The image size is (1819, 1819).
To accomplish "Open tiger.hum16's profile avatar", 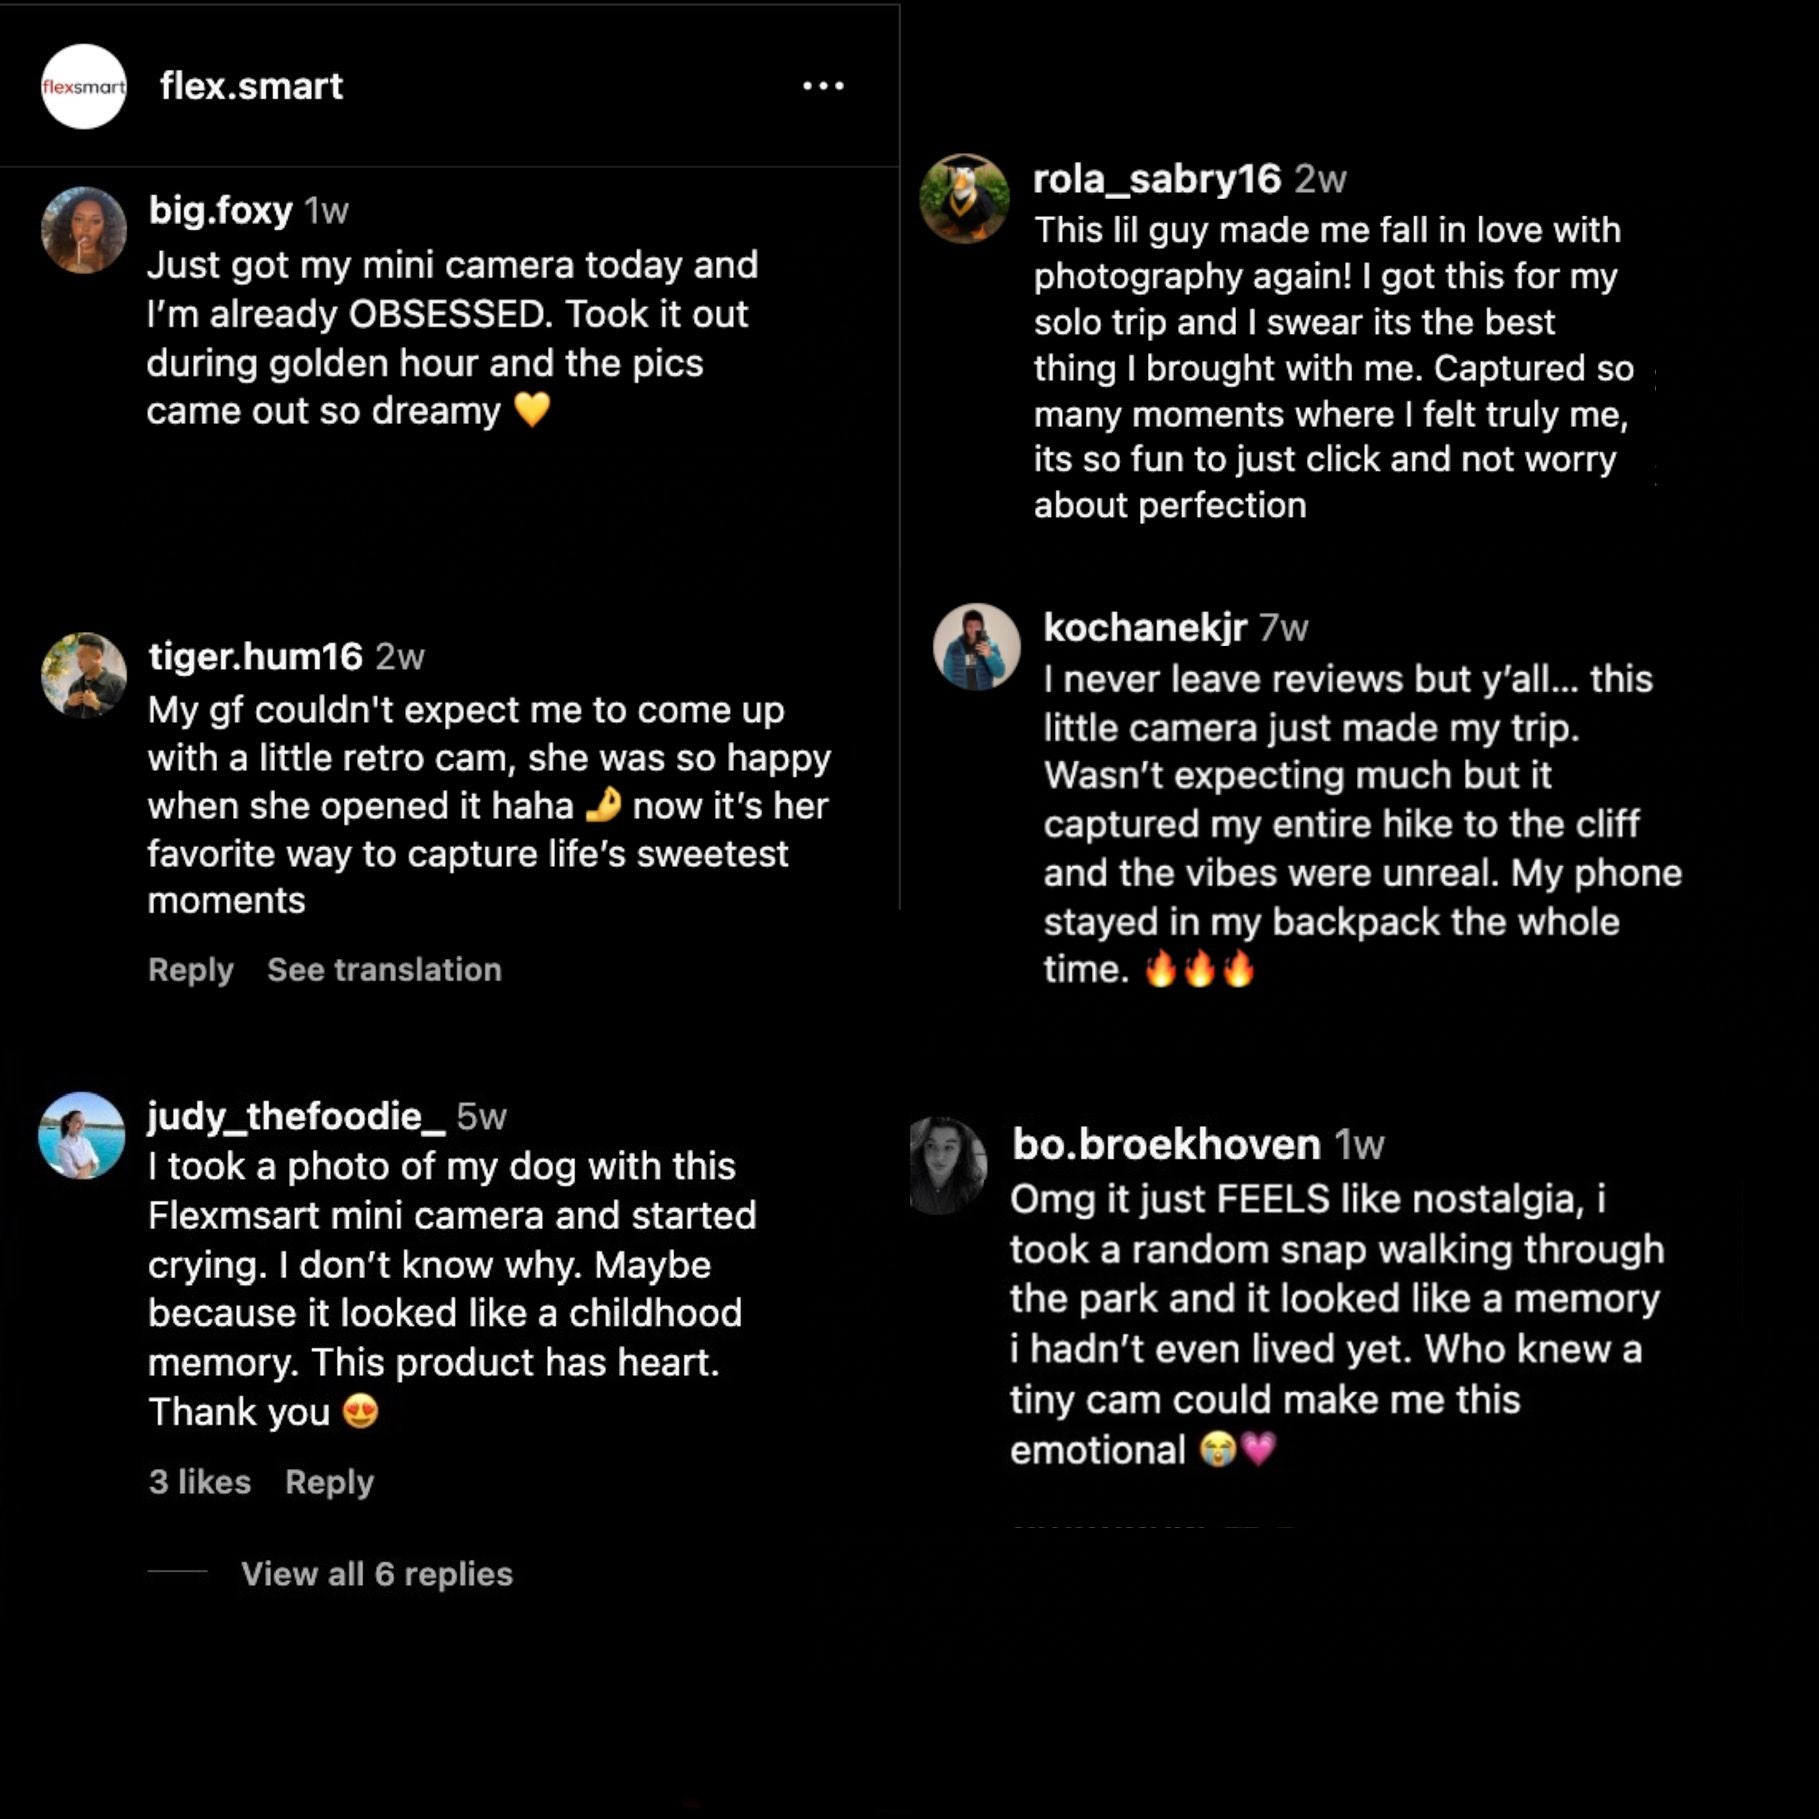I will (x=84, y=675).
